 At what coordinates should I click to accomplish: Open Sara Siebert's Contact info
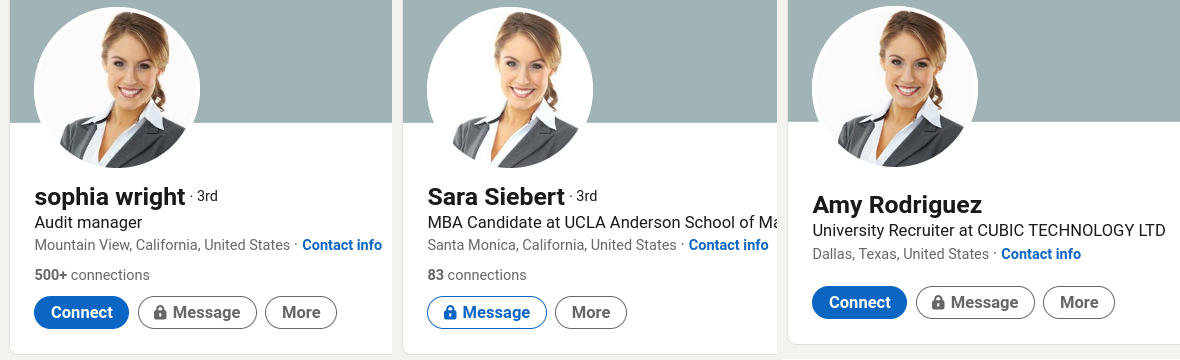pyautogui.click(x=728, y=245)
